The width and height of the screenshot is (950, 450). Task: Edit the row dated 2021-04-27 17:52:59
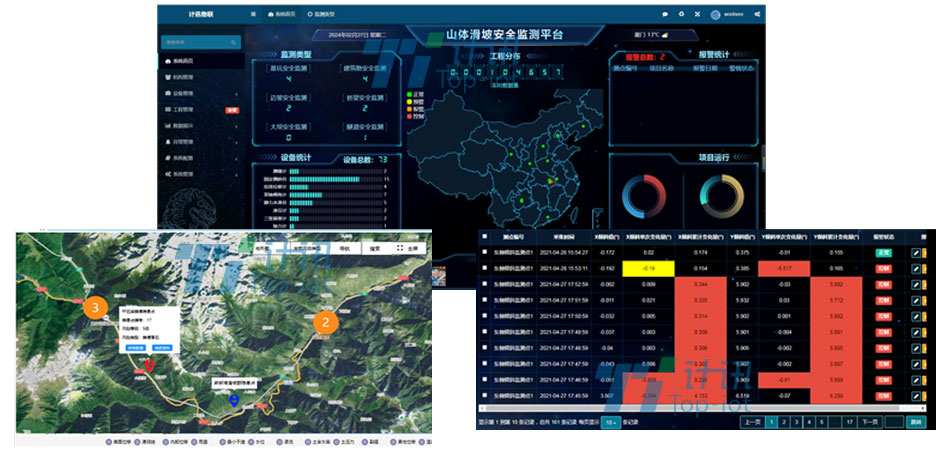click(916, 285)
